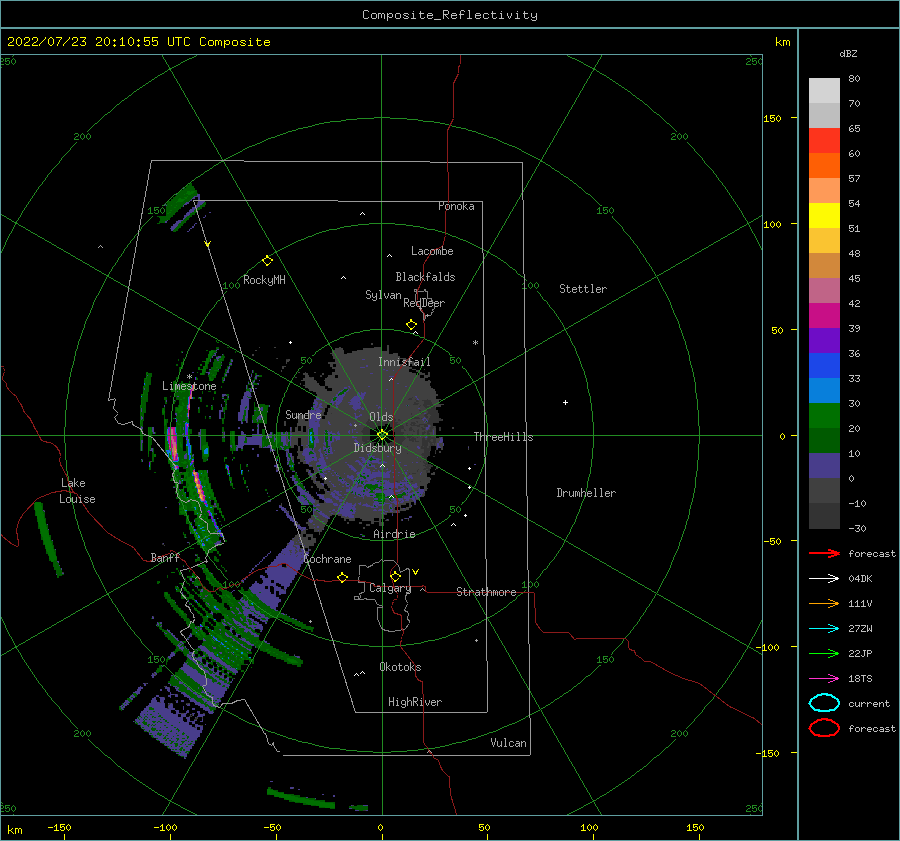Click the Cochrane label
This screenshot has width=900, height=841.
(327, 559)
